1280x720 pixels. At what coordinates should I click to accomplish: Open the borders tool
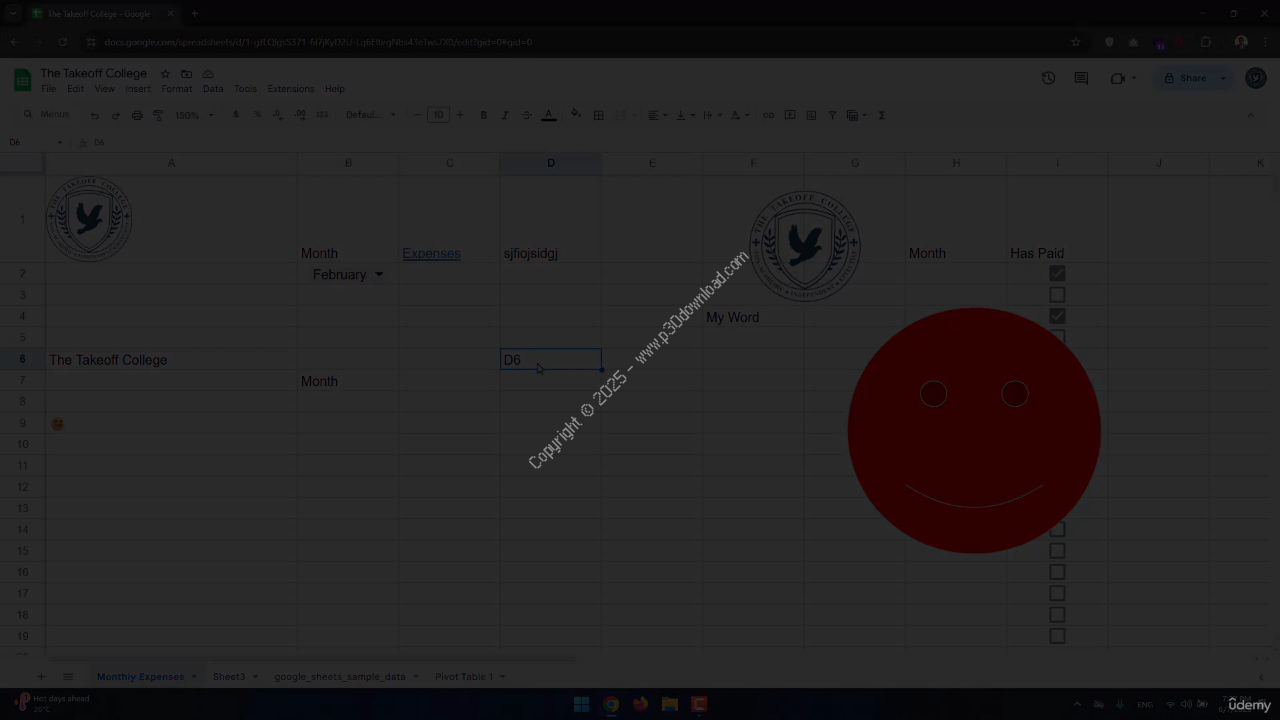click(x=598, y=115)
